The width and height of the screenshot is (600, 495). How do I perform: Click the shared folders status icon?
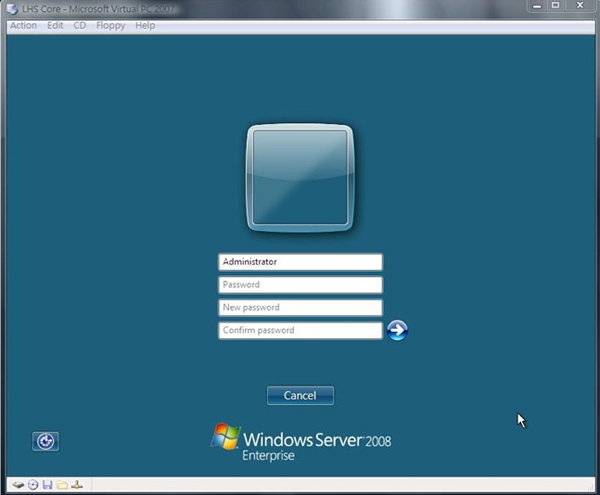(61, 485)
